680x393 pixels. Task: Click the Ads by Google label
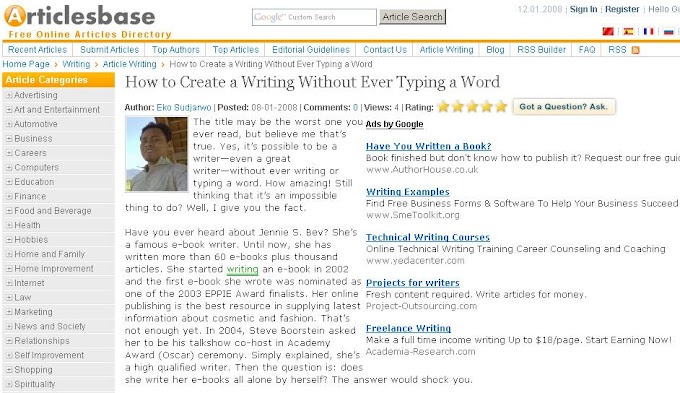[x=394, y=124]
